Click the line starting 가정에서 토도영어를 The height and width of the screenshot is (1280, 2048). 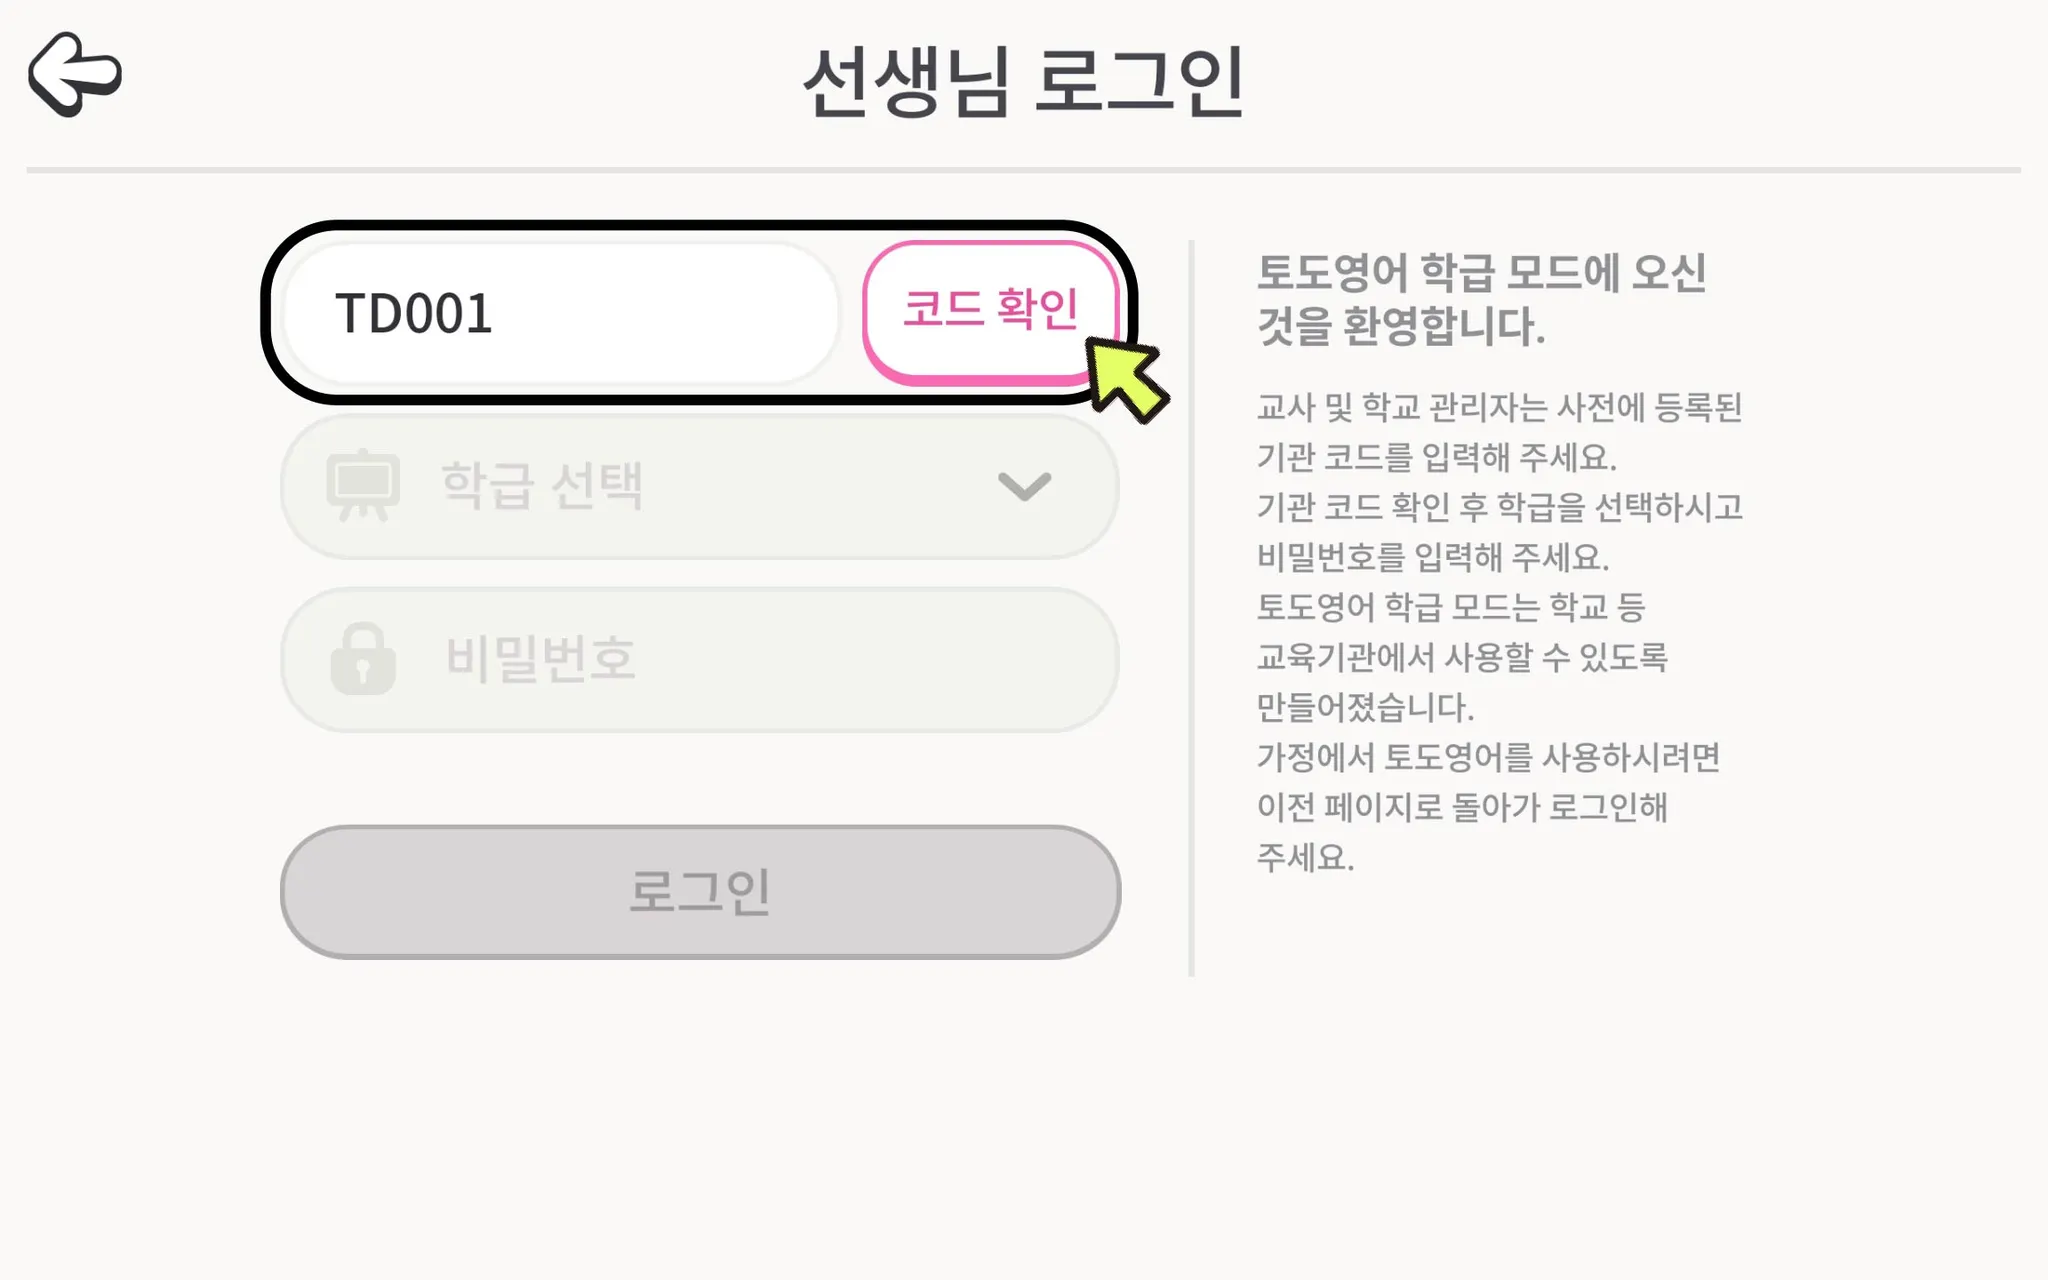(1487, 757)
